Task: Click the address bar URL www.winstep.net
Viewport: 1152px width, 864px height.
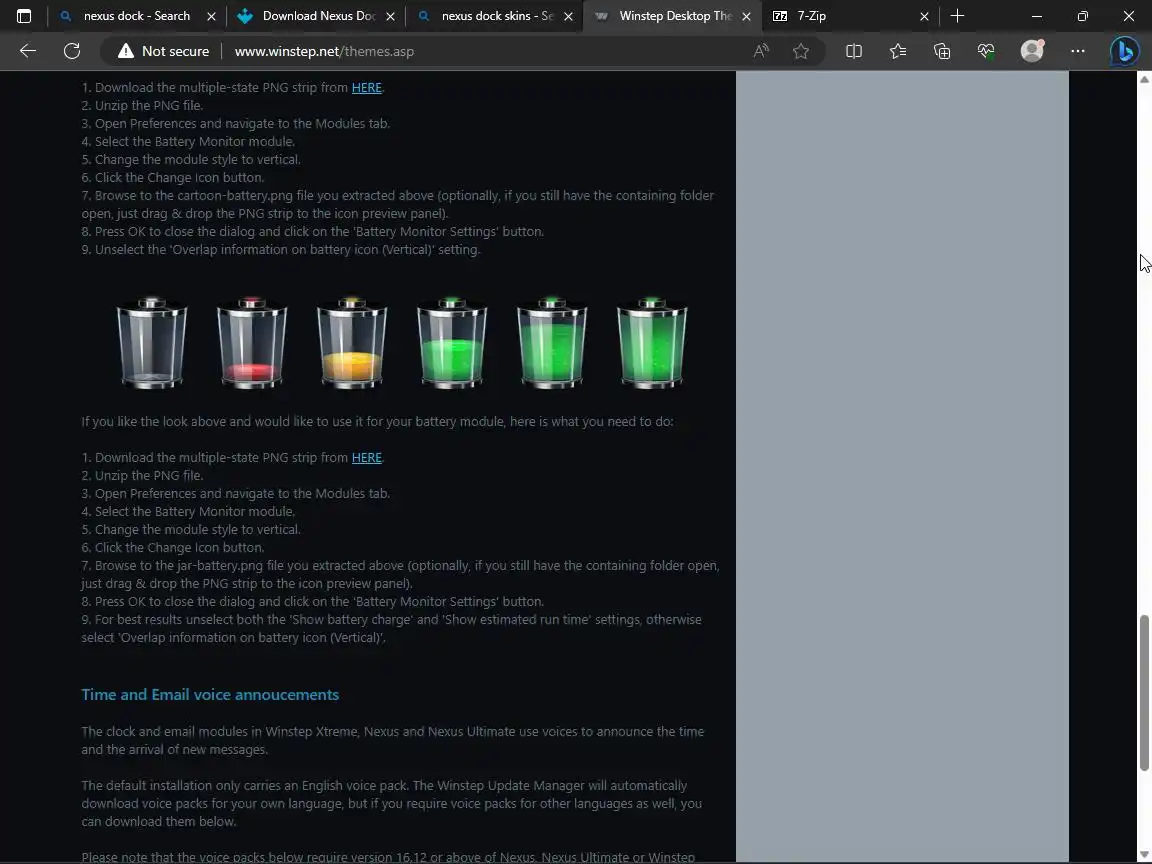Action: click(324, 51)
